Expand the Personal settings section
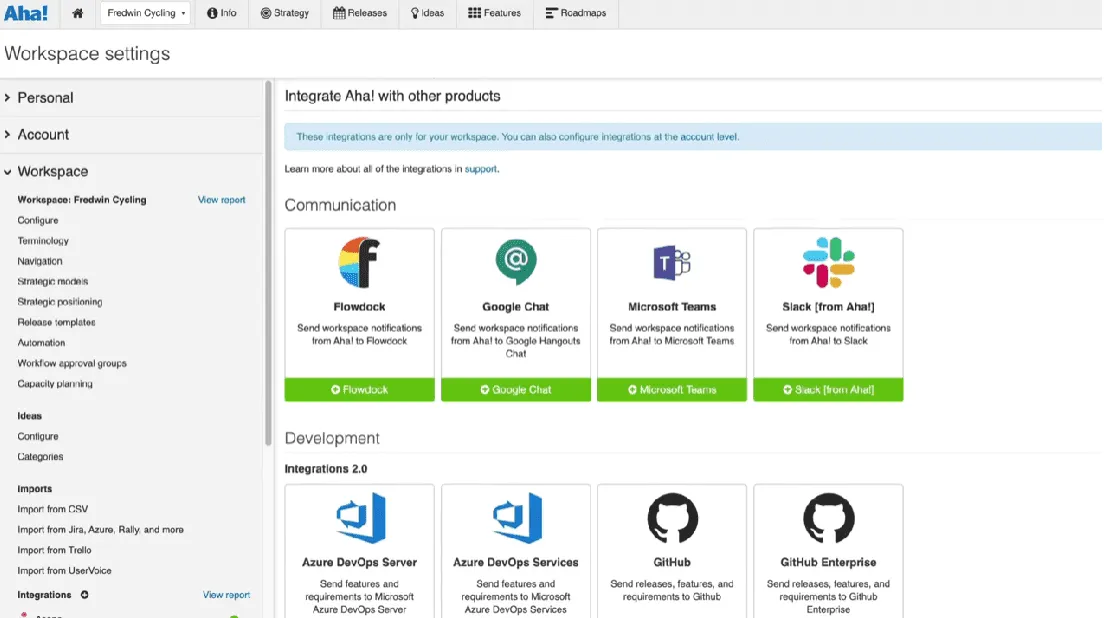 (x=39, y=98)
